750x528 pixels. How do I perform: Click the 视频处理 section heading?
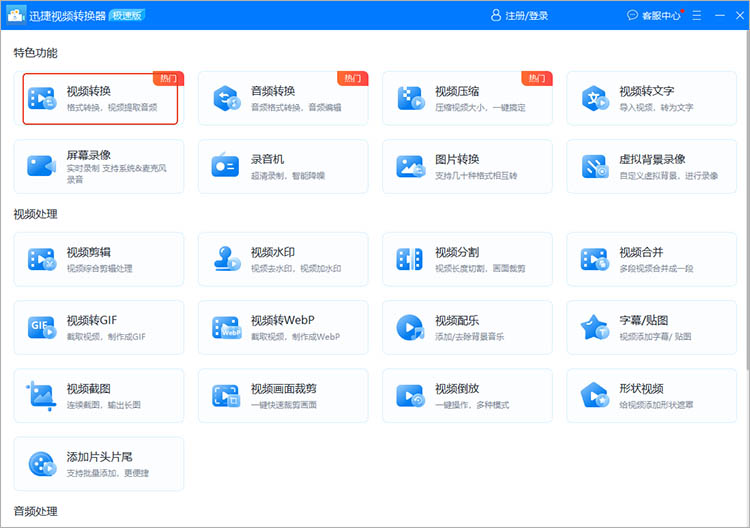point(35,214)
